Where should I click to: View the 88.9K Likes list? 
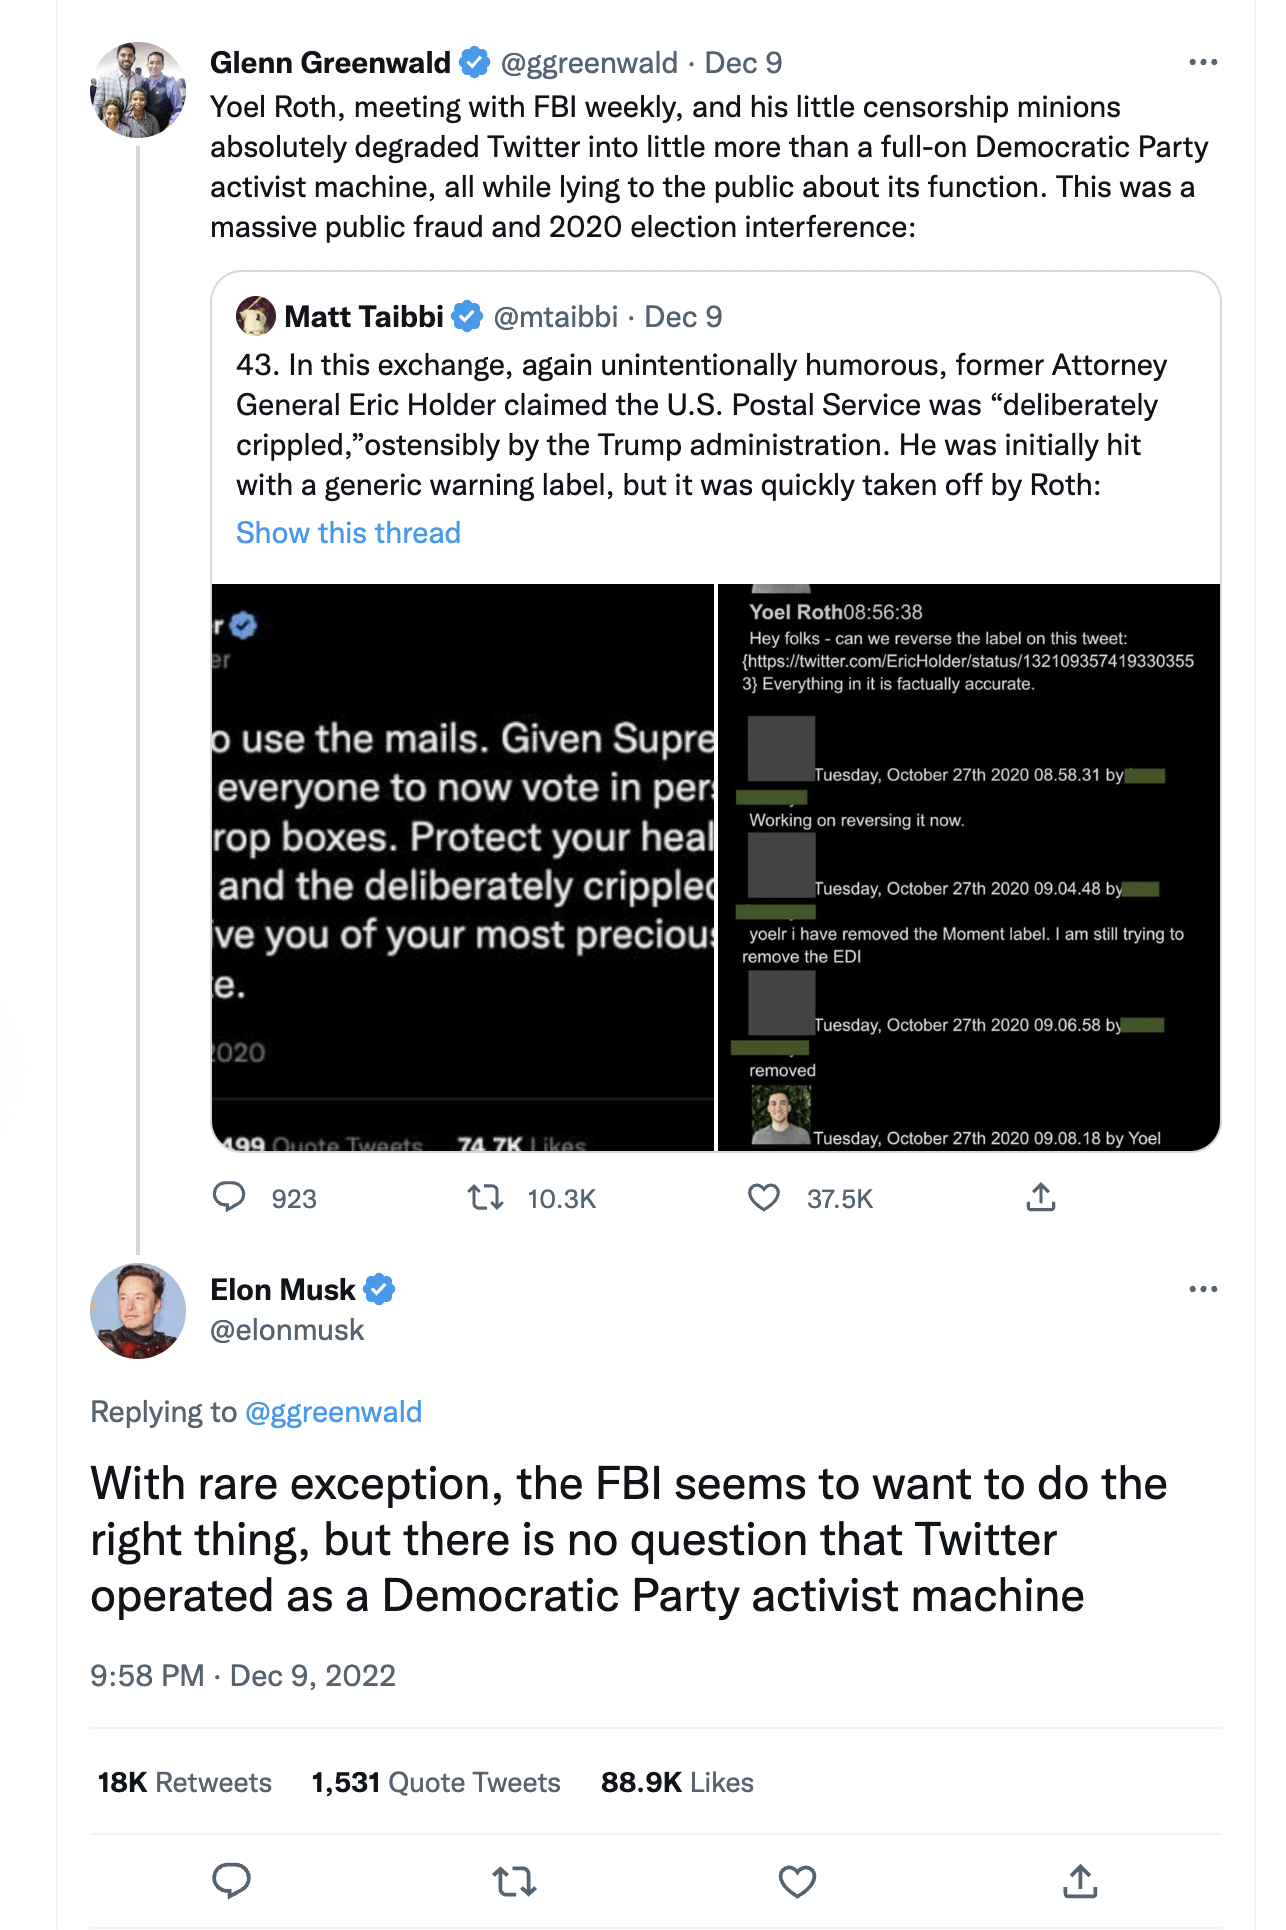click(x=677, y=1782)
